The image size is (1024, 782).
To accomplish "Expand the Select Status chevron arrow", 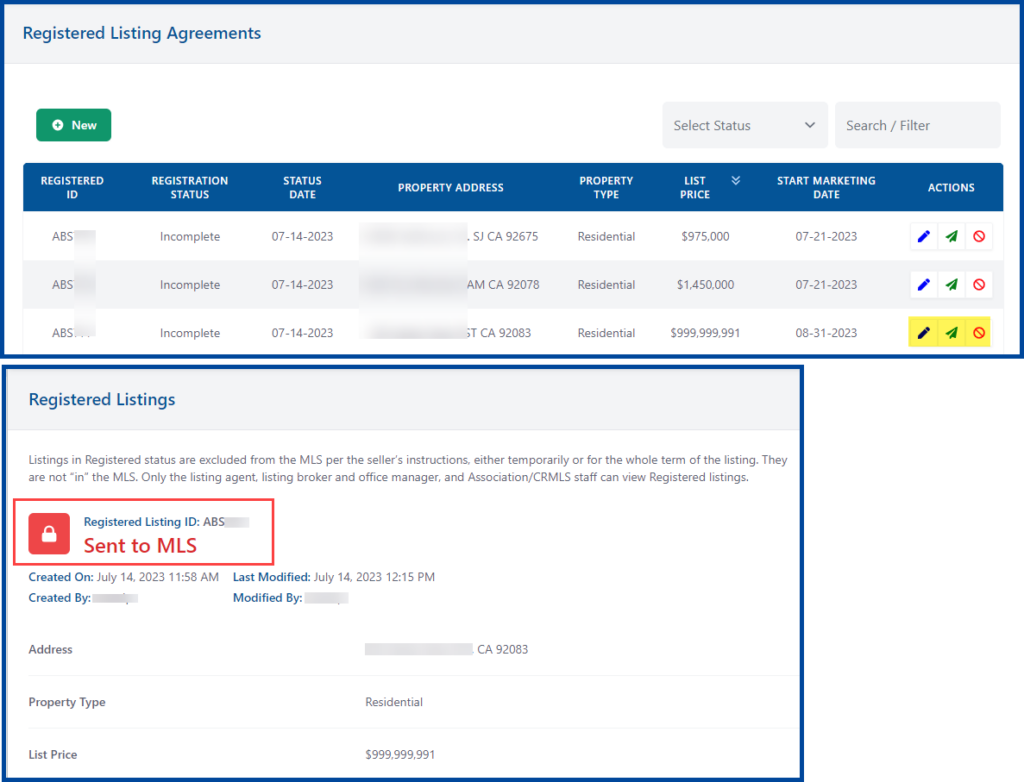I will pyautogui.click(x=810, y=125).
